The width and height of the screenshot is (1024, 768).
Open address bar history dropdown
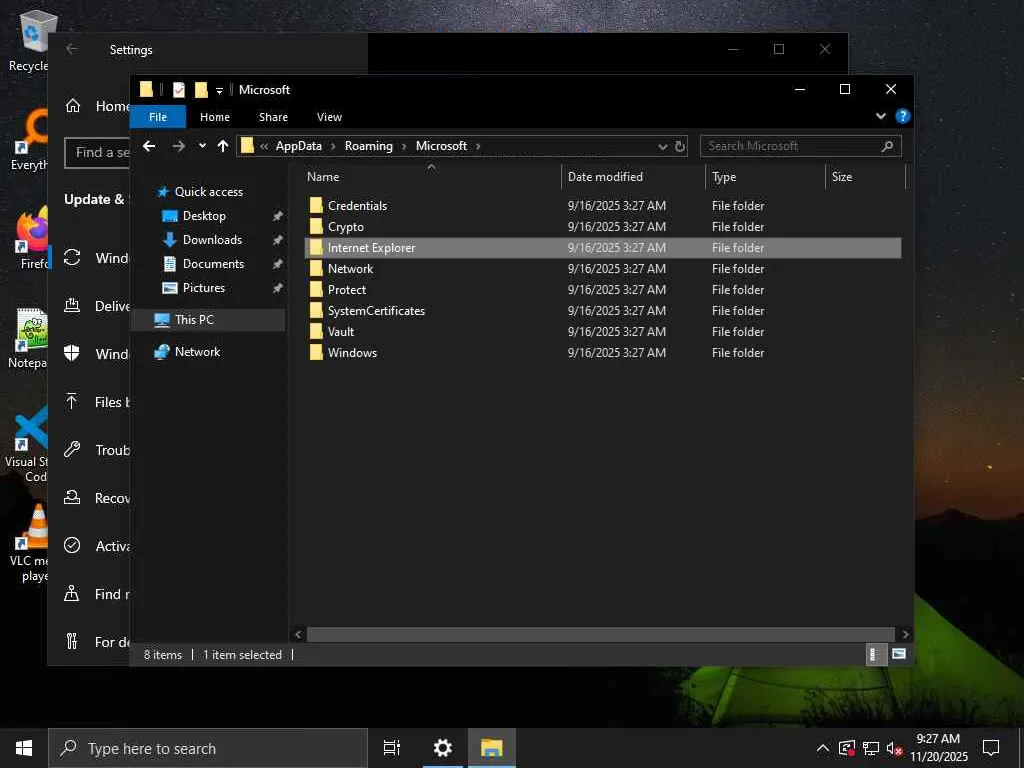point(662,146)
